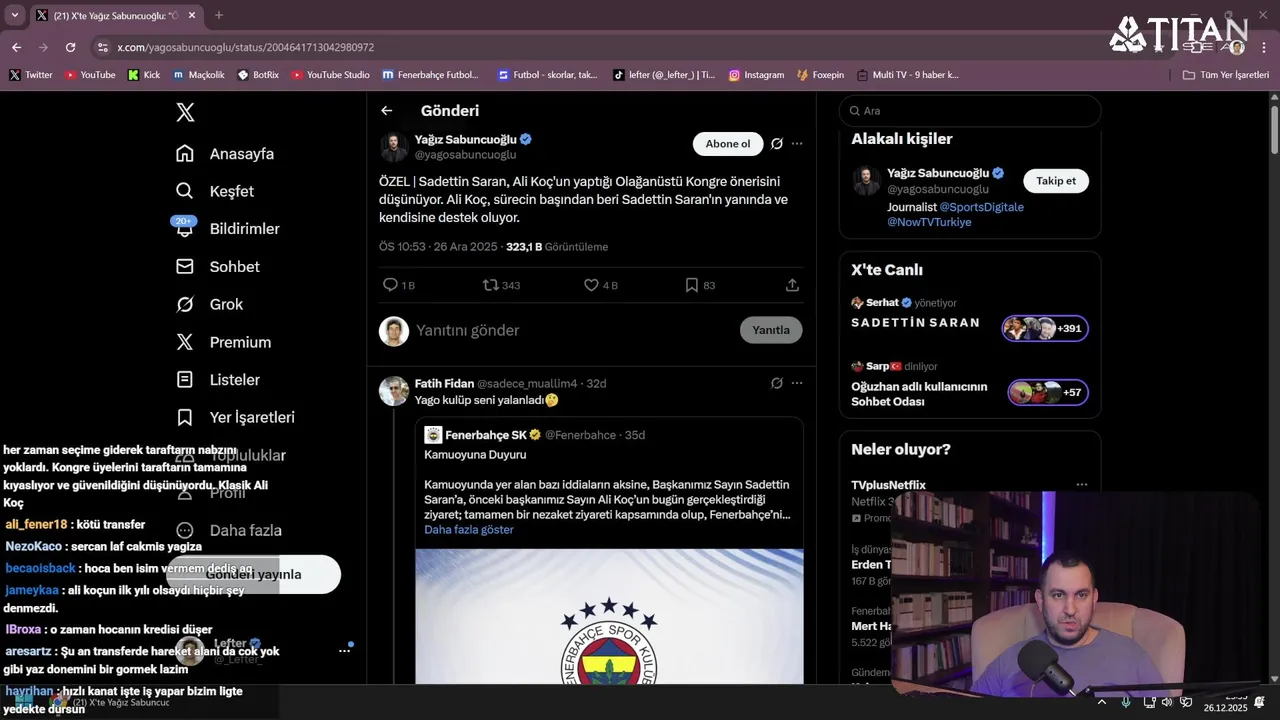Screen dimensions: 1280x720
Task: Open Foxepin bookmark
Action: click(820, 75)
